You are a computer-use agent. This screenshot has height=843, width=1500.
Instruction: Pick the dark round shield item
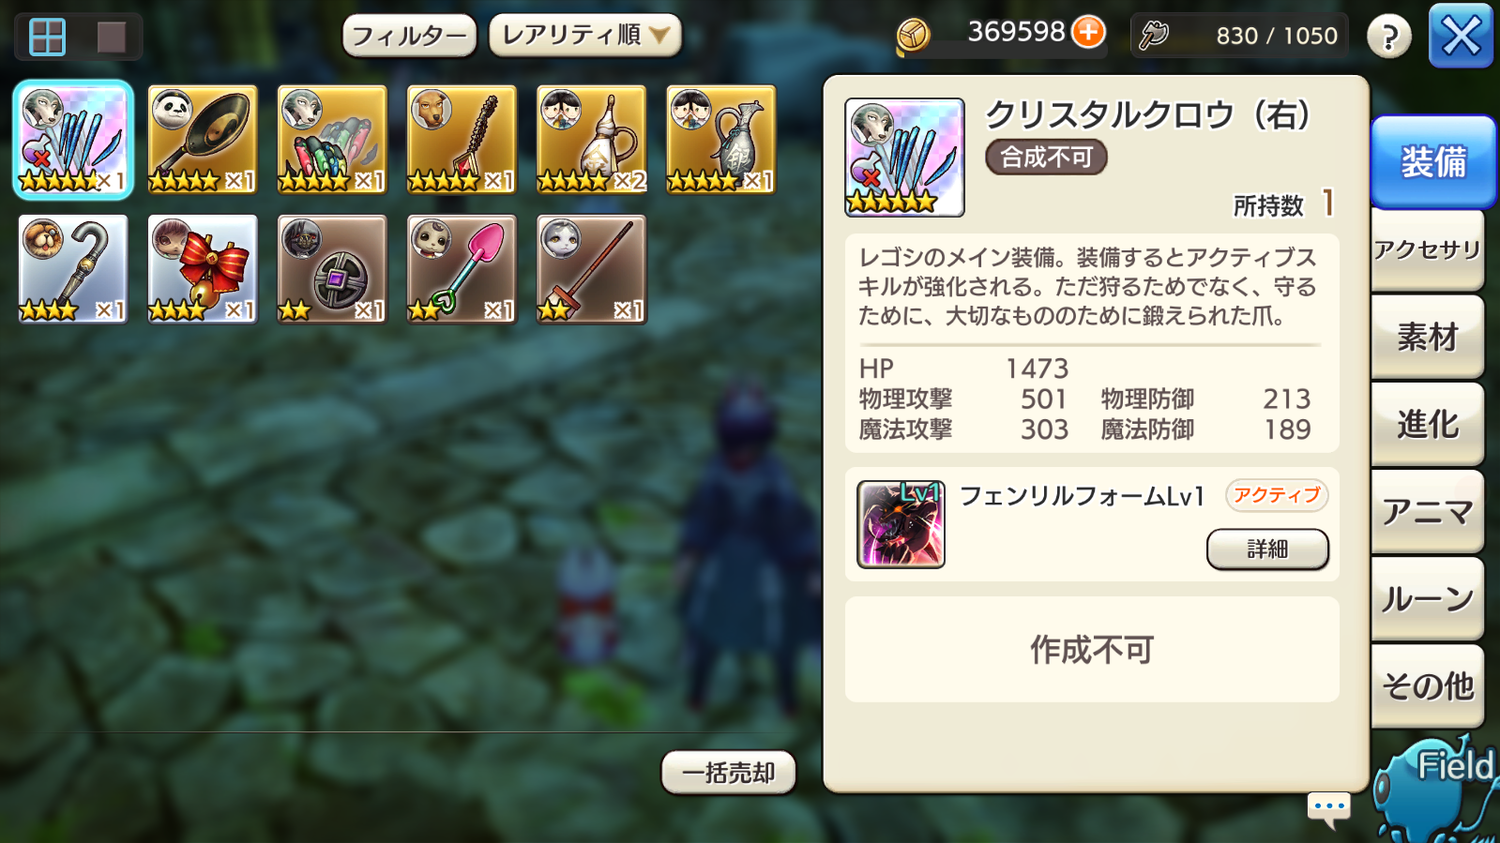tap(332, 269)
